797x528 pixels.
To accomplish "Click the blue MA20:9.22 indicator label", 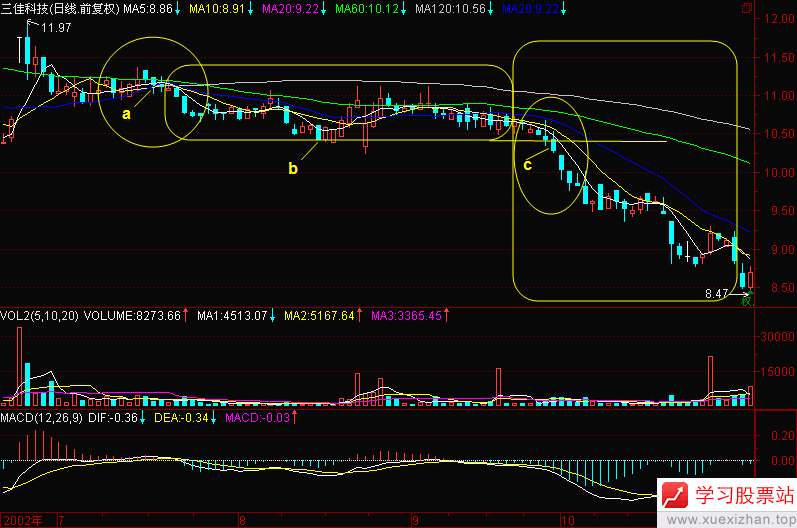I will click(531, 9).
